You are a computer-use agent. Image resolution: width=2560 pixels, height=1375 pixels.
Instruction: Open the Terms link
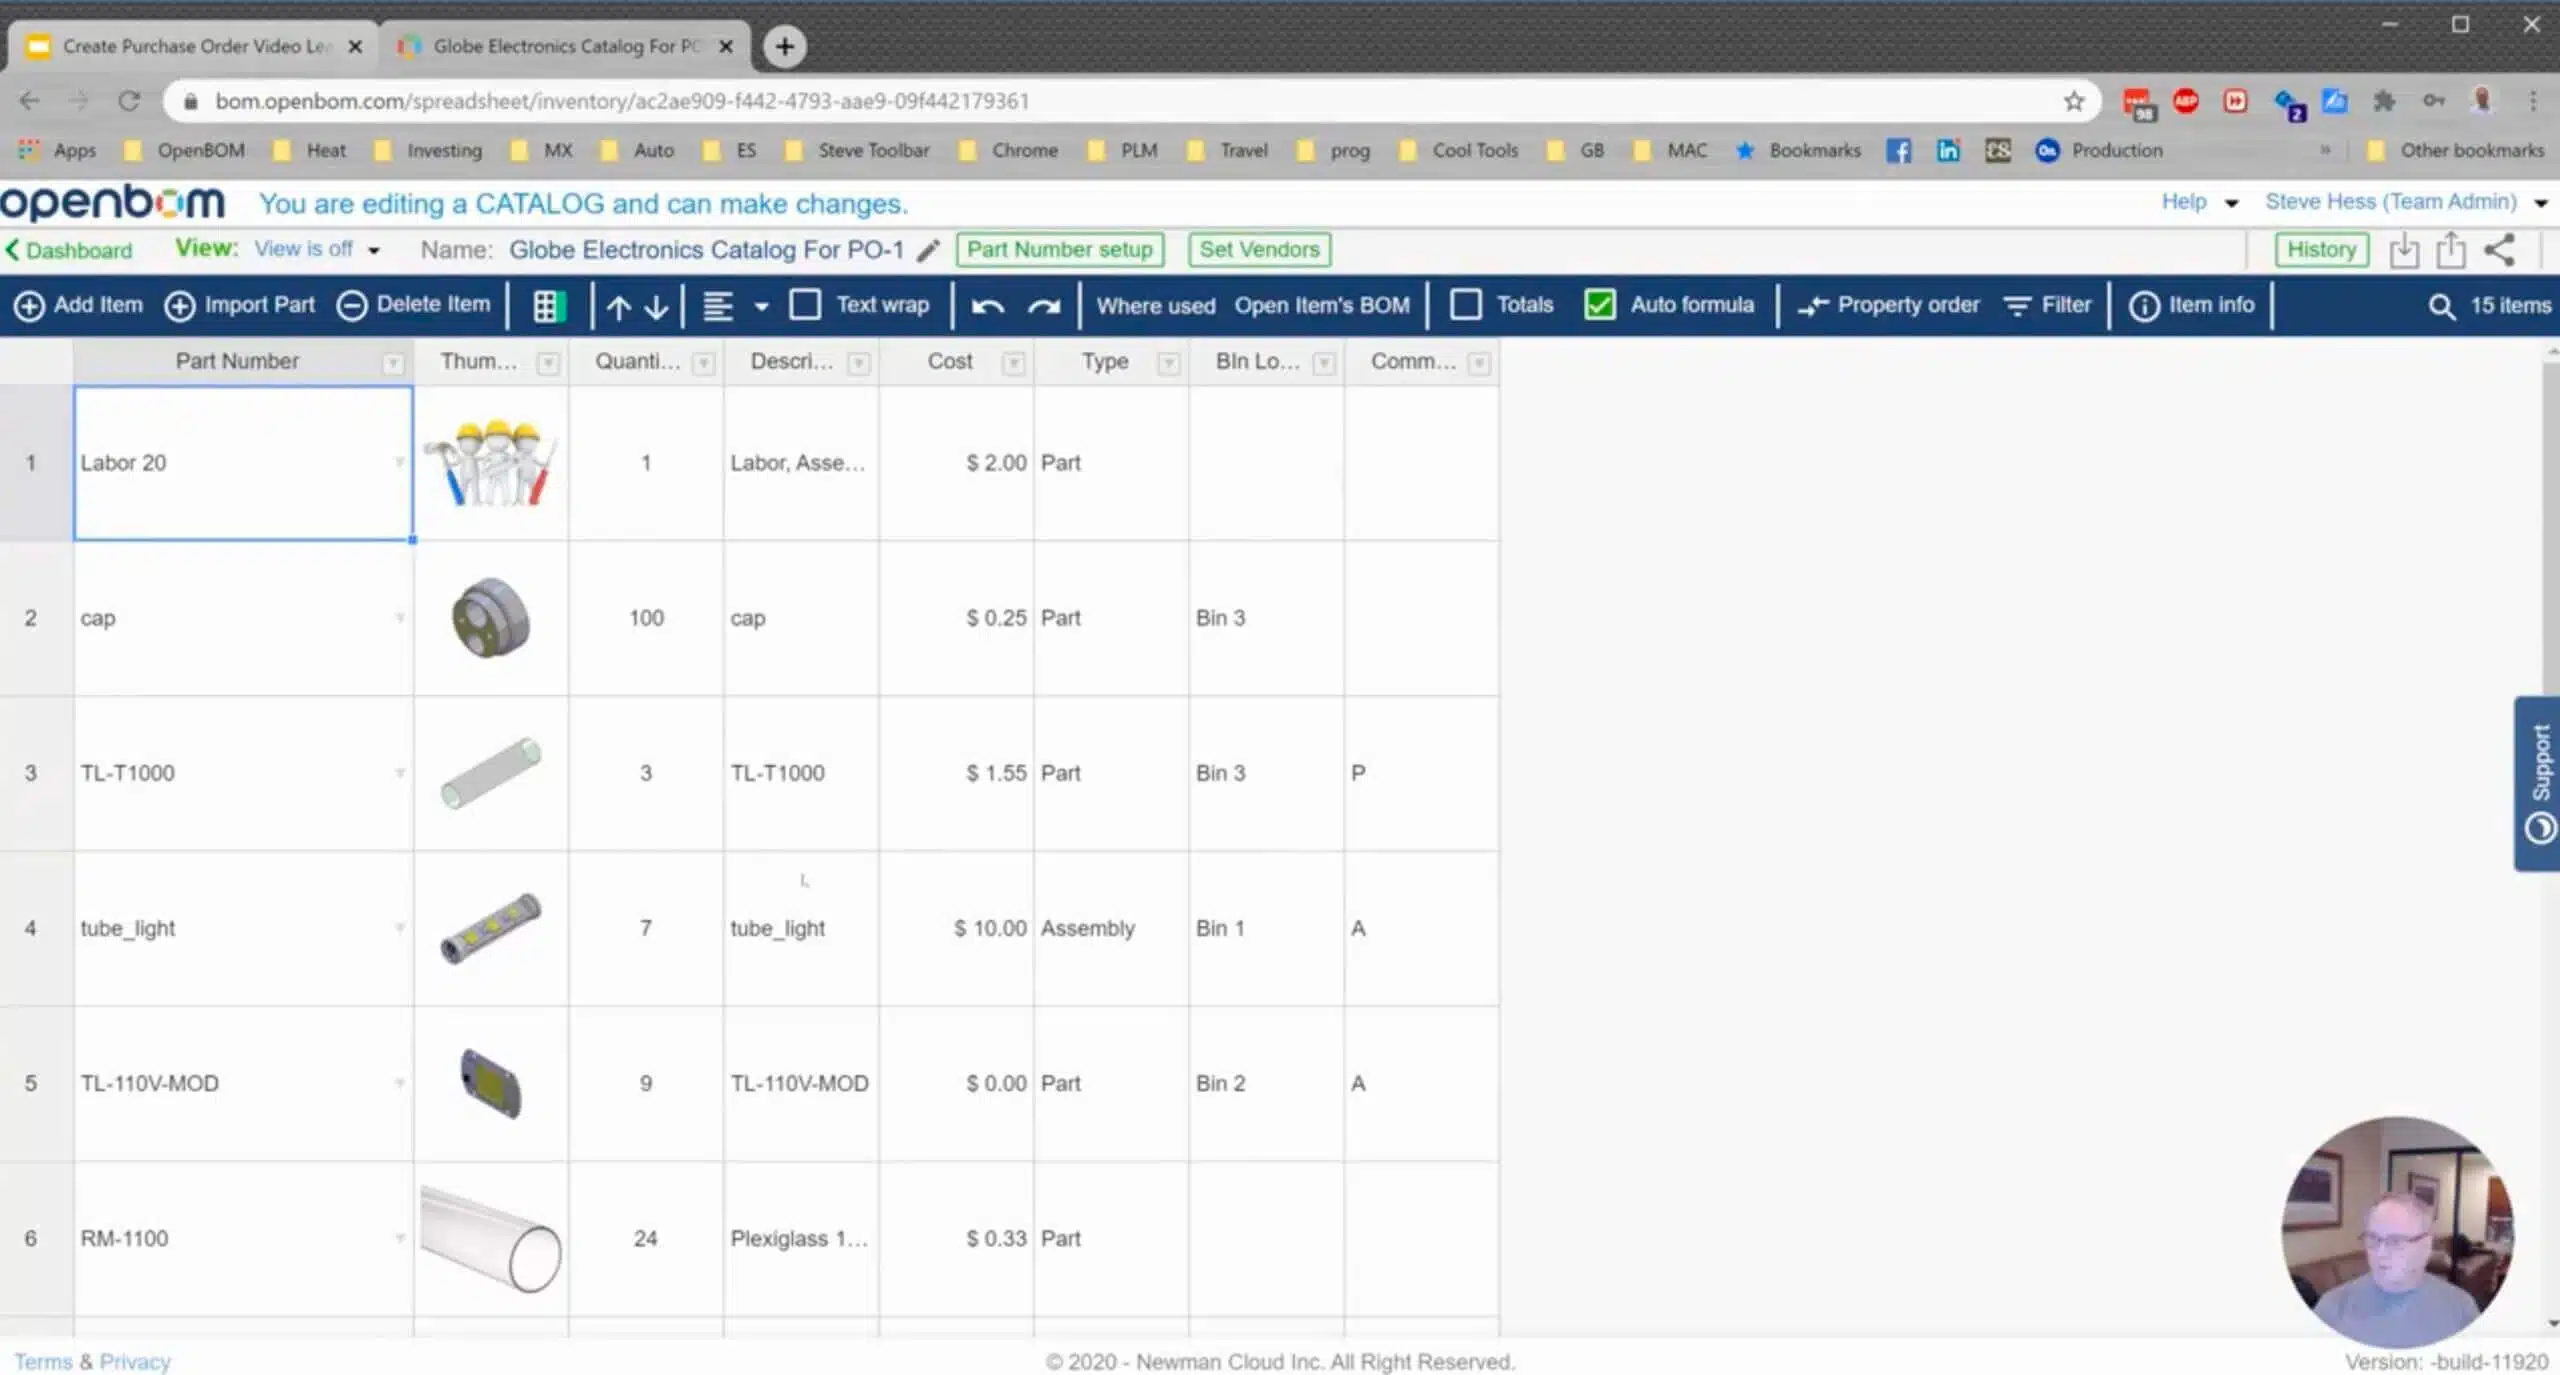pyautogui.click(x=43, y=1361)
